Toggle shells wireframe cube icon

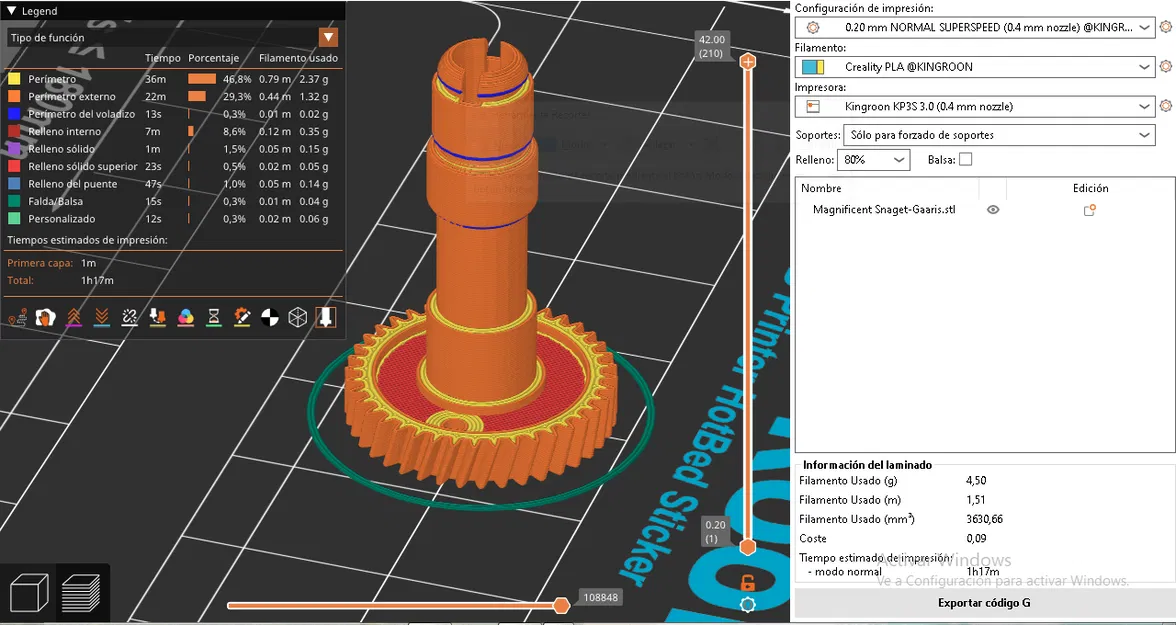tap(298, 318)
